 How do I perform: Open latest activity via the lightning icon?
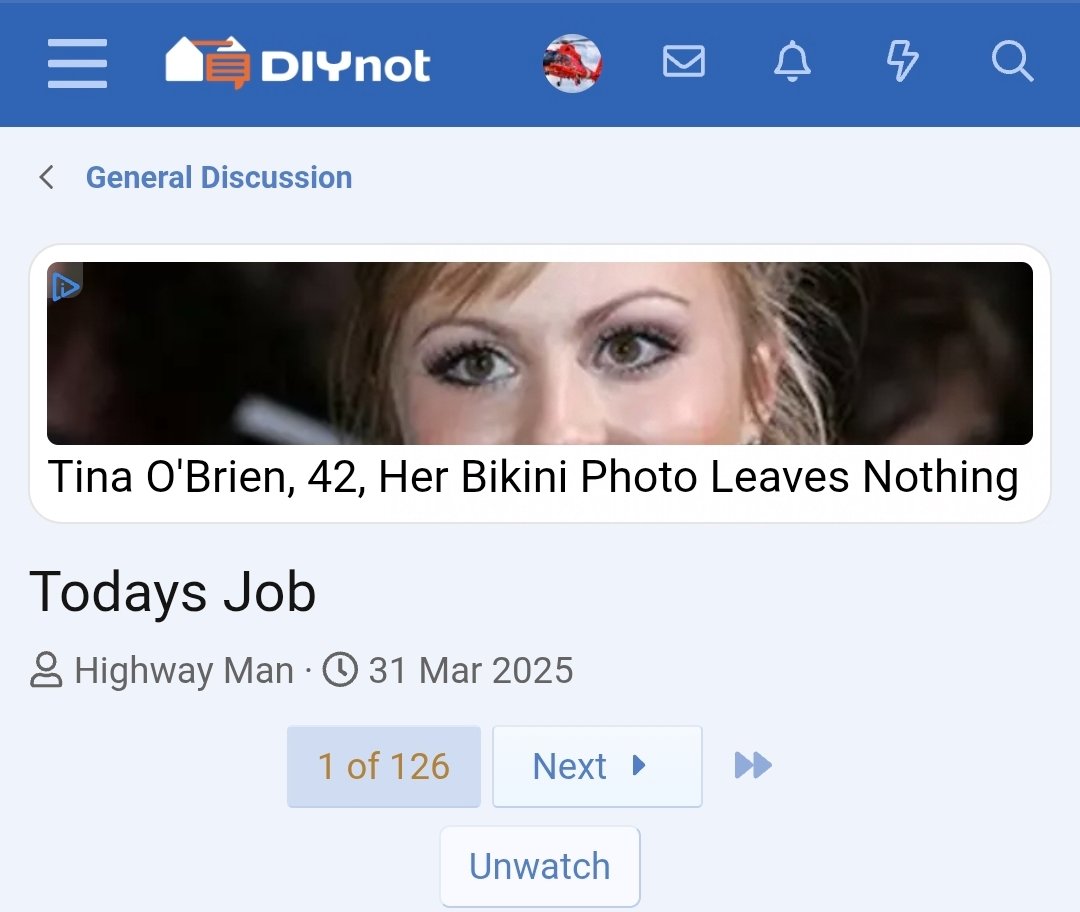point(901,63)
